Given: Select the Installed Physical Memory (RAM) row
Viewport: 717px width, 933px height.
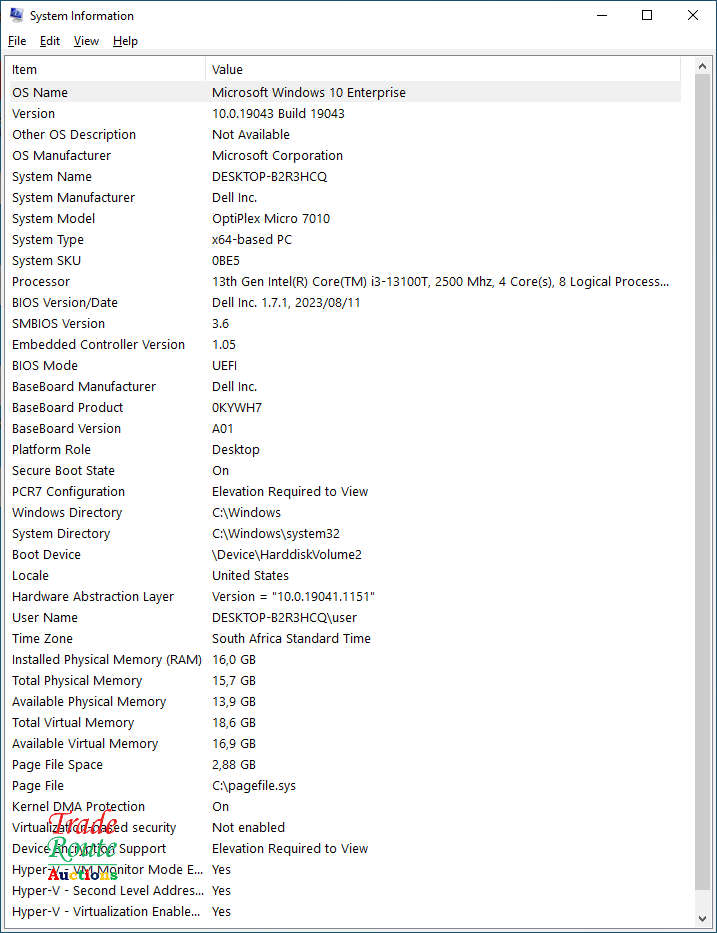Looking at the screenshot, I should pyautogui.click(x=343, y=659).
